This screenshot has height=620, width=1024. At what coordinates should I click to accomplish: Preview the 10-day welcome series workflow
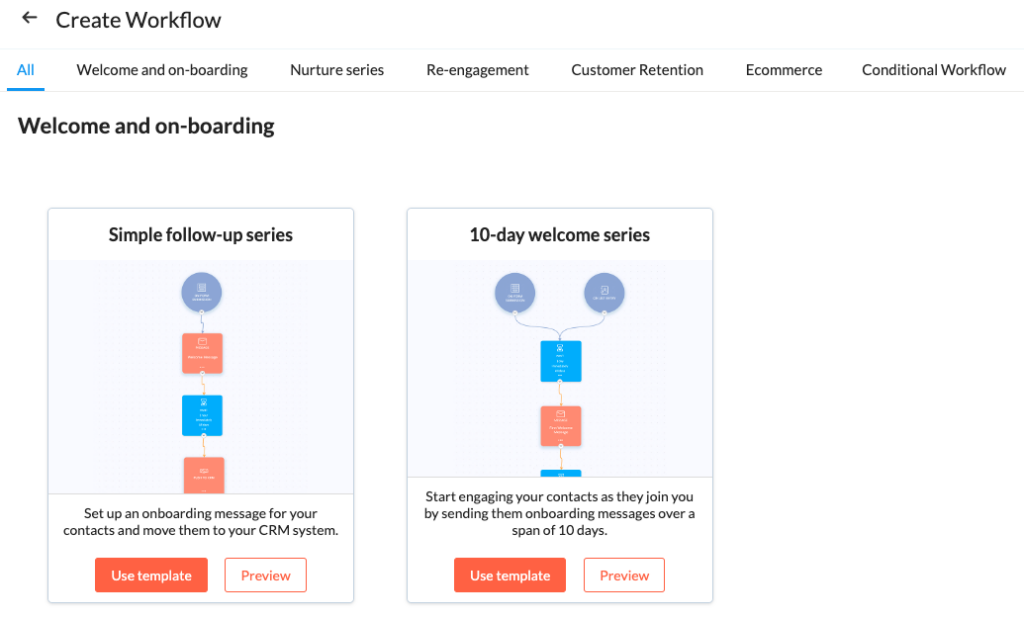click(x=624, y=575)
